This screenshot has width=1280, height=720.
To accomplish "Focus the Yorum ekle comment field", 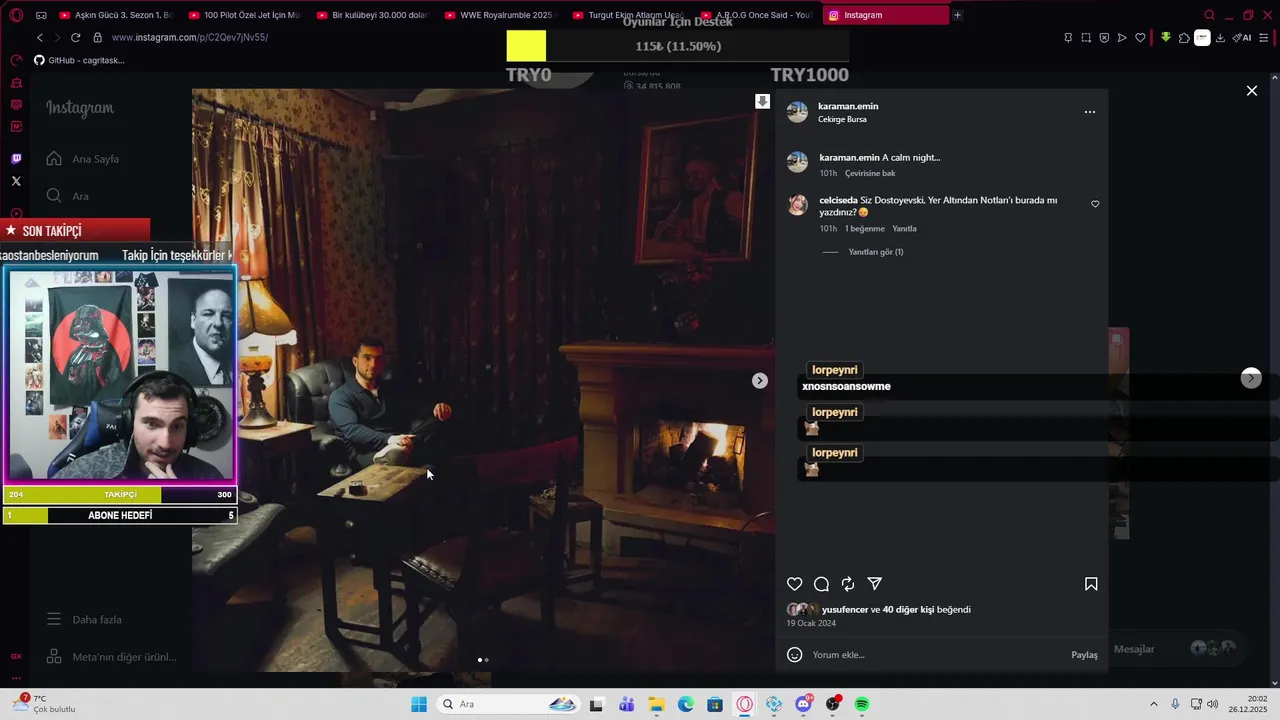I will point(935,655).
